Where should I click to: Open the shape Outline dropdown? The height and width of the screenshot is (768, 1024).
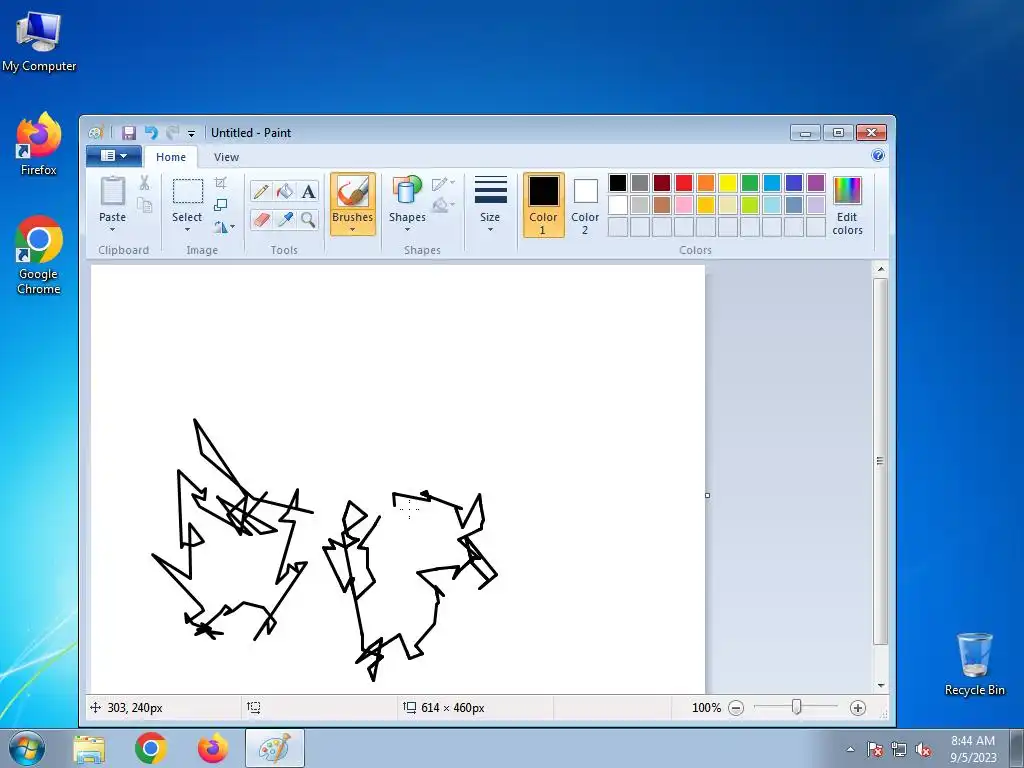443,183
